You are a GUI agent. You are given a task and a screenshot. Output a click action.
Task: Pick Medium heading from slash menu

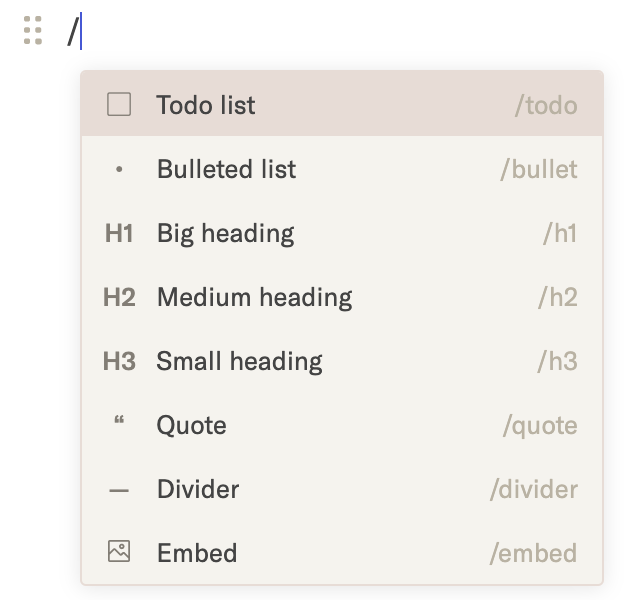[254, 297]
